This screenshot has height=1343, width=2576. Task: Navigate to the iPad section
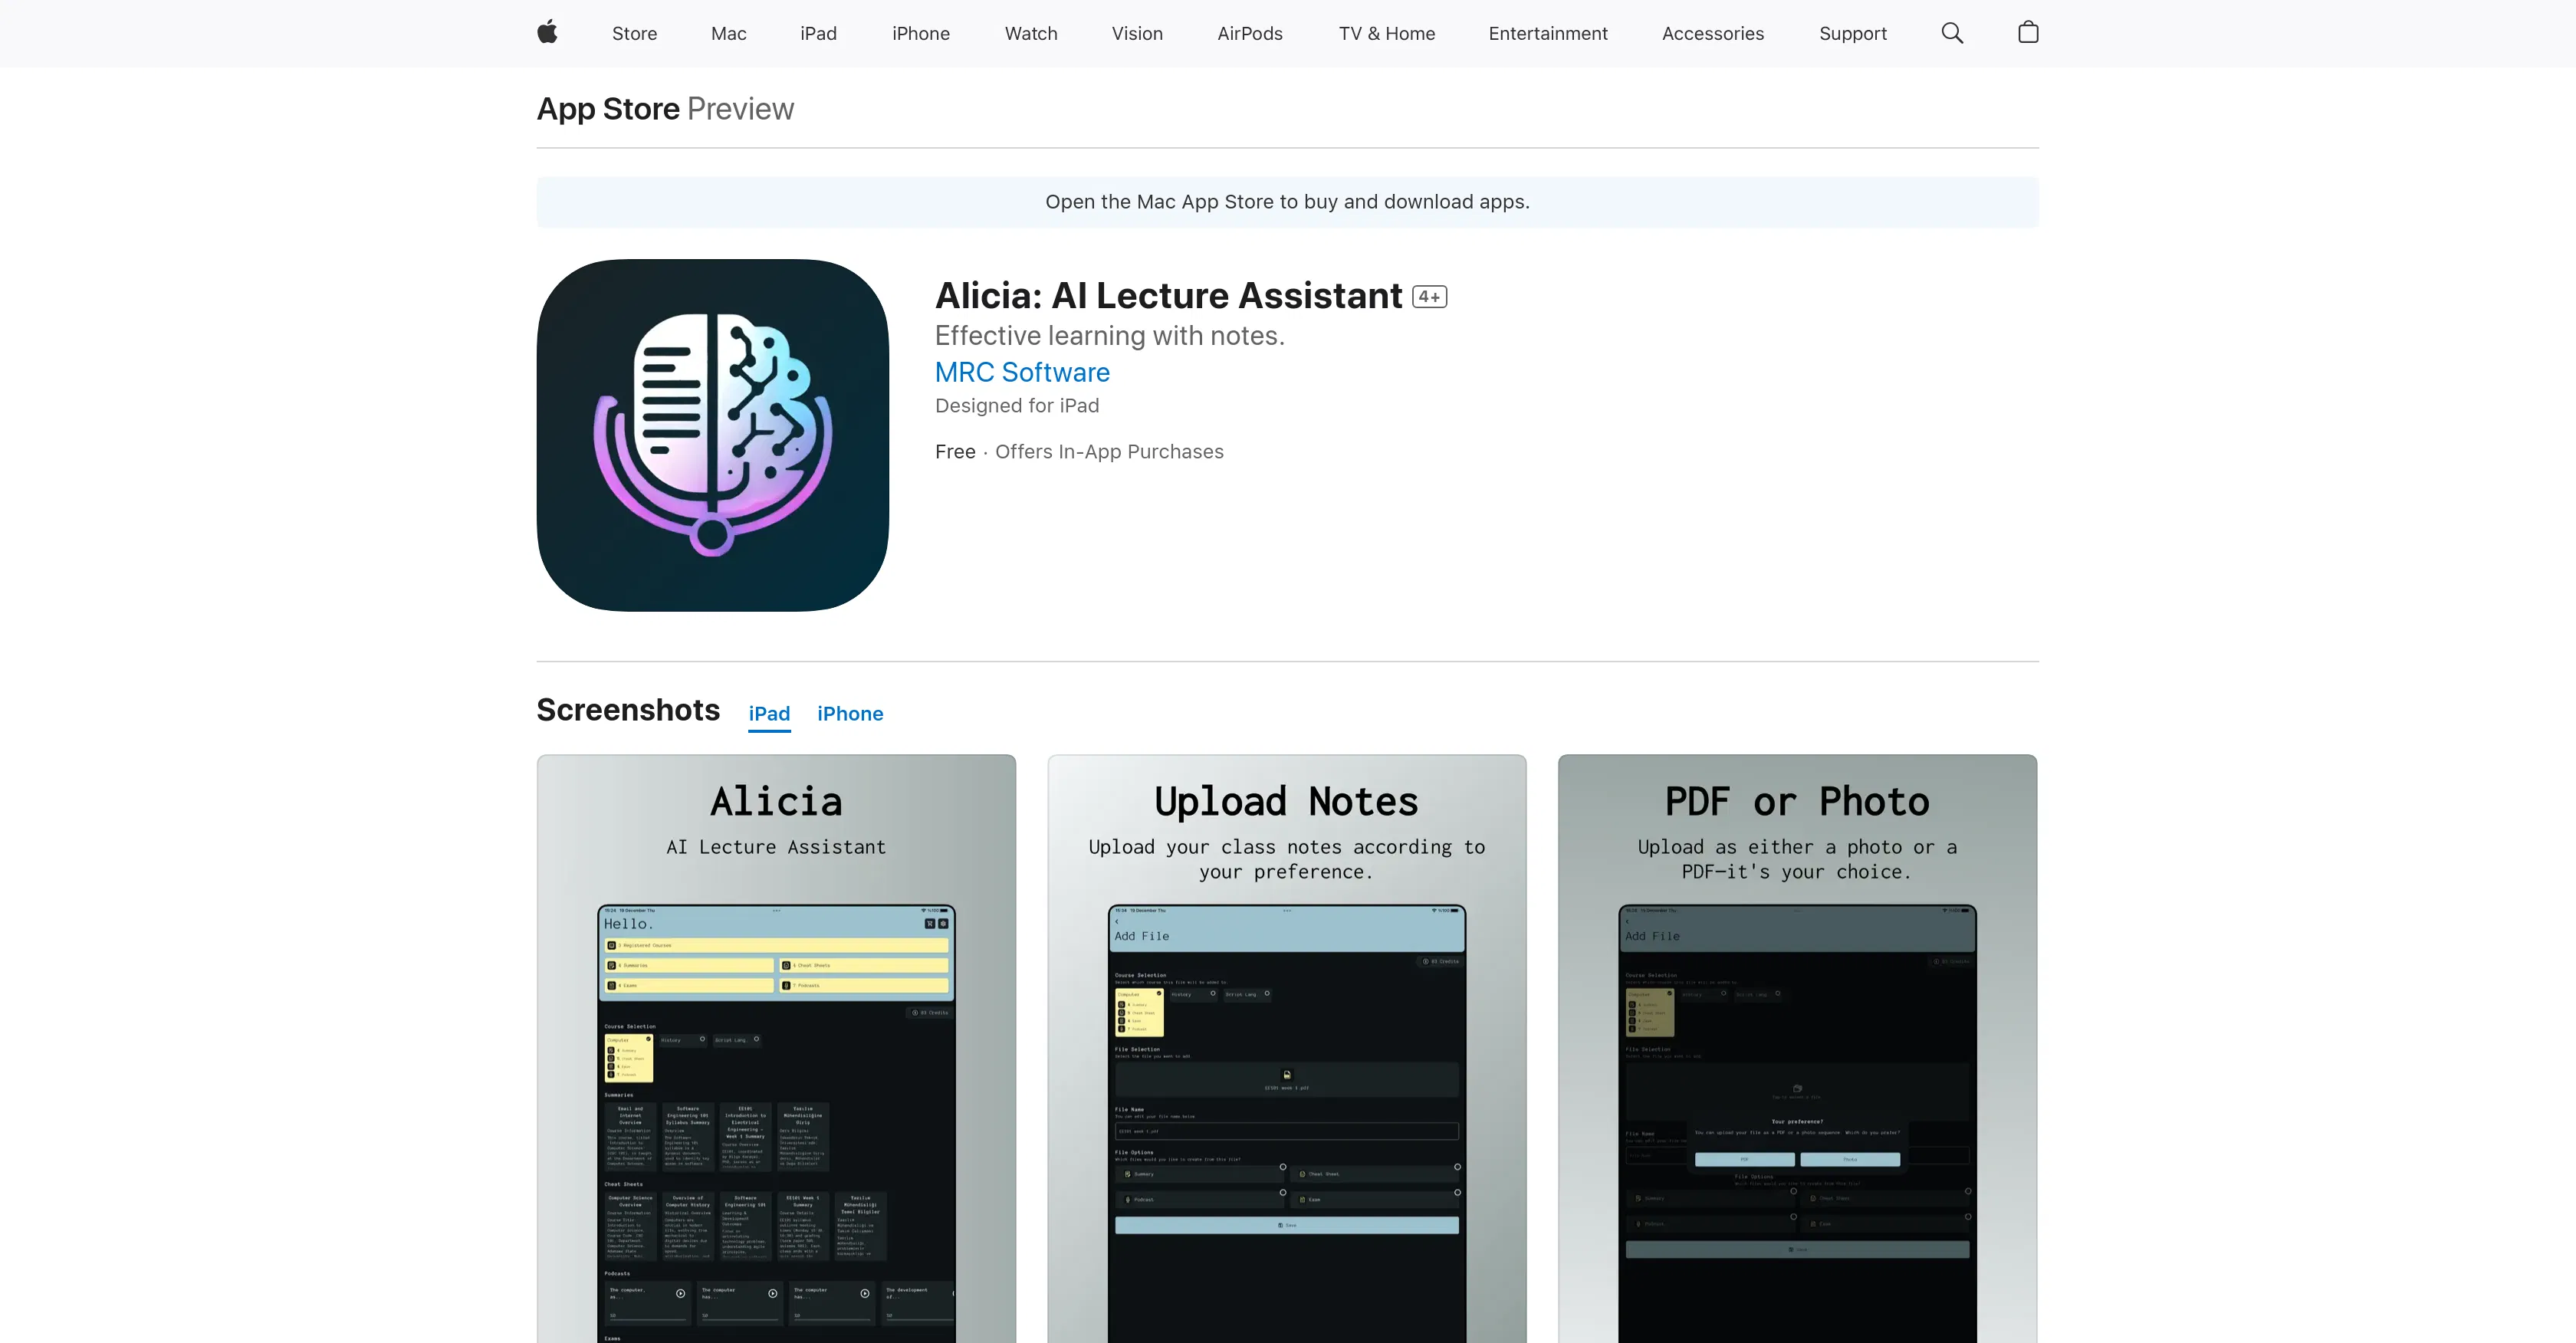pos(818,33)
